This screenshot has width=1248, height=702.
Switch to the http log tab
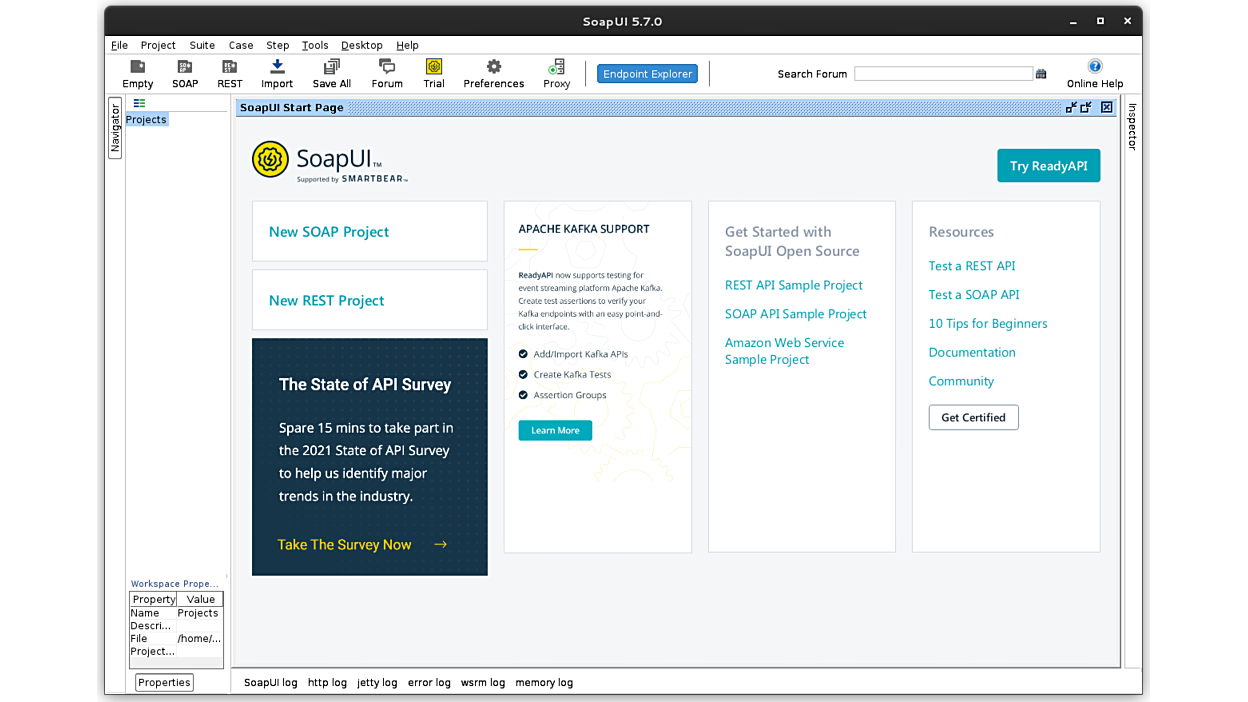click(x=327, y=682)
